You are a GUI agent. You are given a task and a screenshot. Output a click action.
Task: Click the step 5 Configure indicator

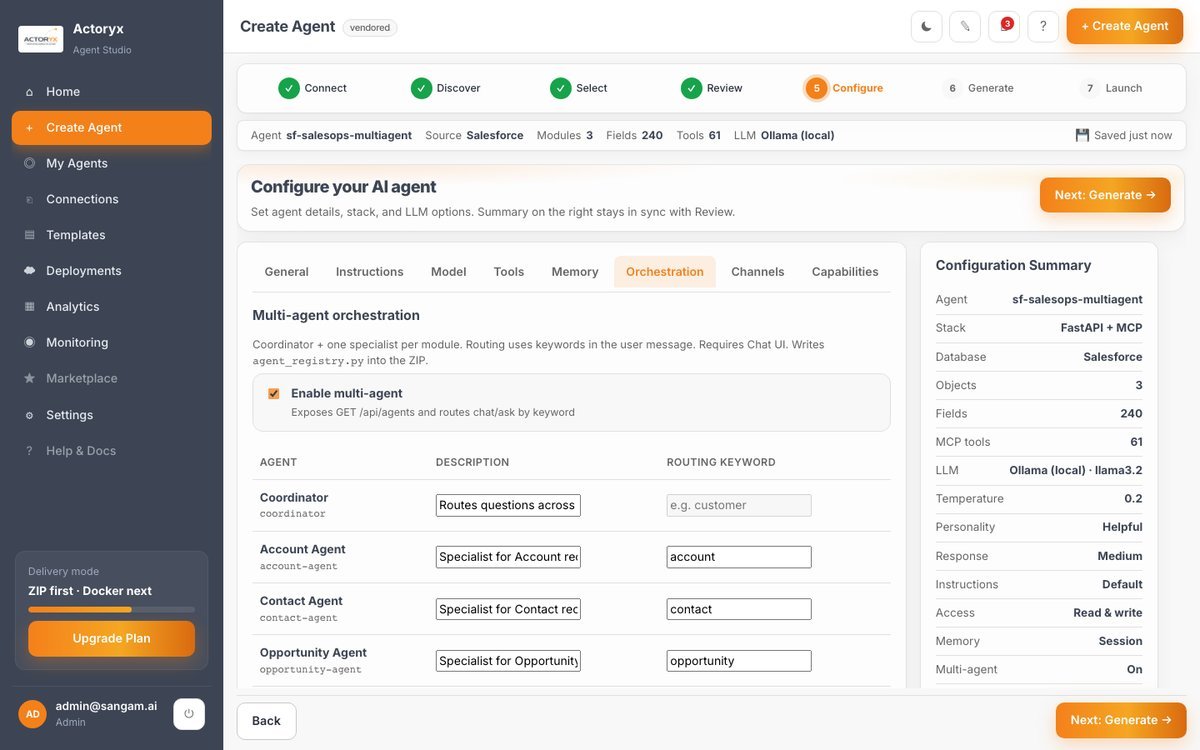click(x=816, y=88)
